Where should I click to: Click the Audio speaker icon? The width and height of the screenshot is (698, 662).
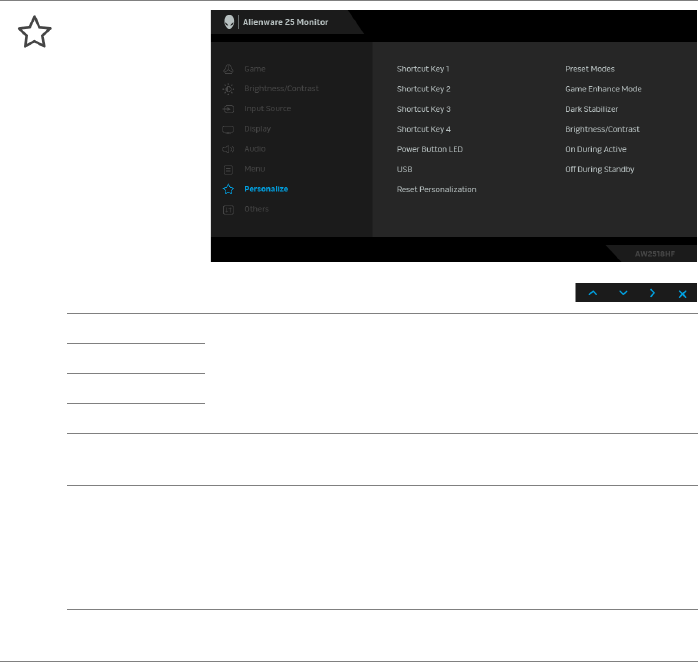pos(228,149)
